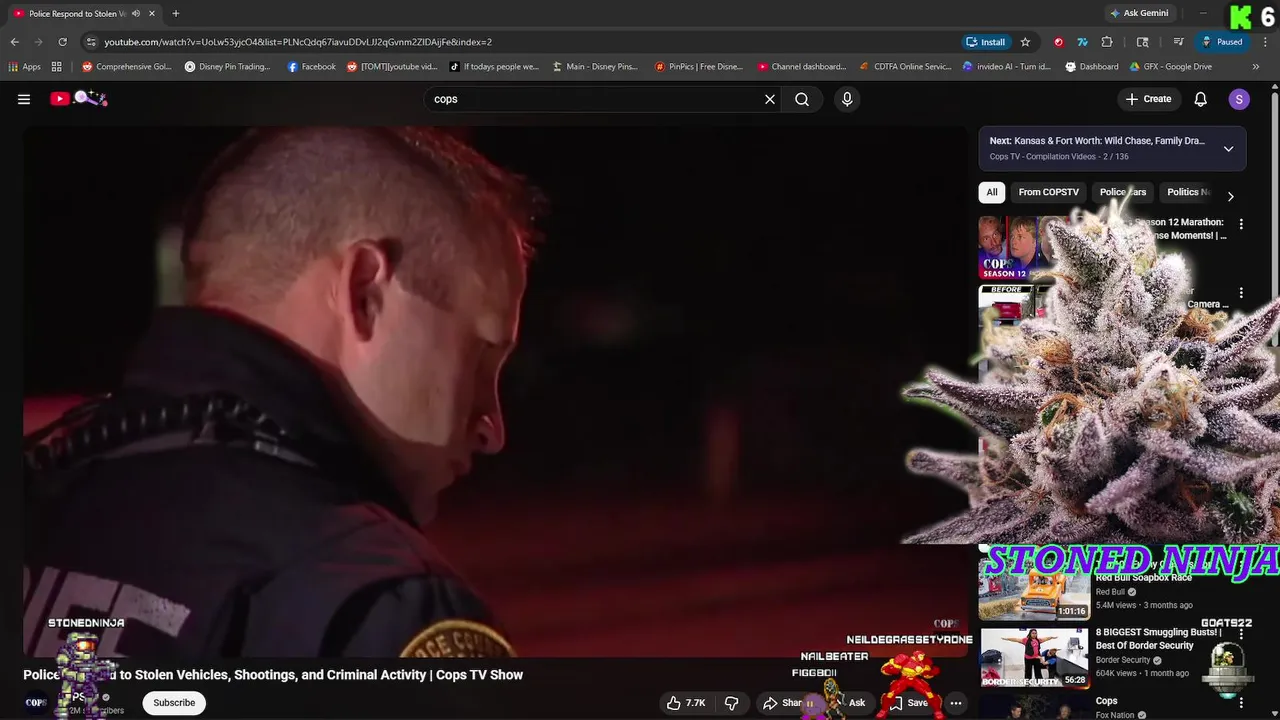Open more actions ellipsis under video
Screen dimensions: 1280x720
point(956,703)
